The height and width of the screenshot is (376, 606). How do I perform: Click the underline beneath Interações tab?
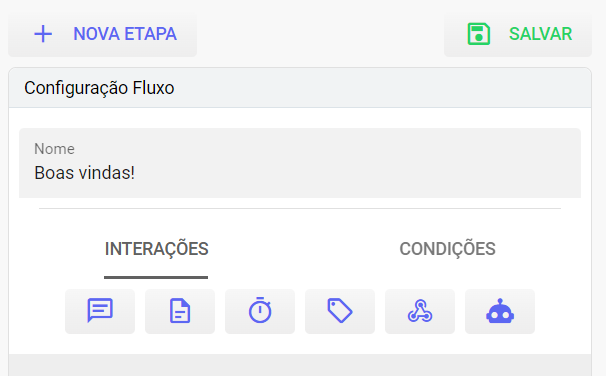coord(156,277)
